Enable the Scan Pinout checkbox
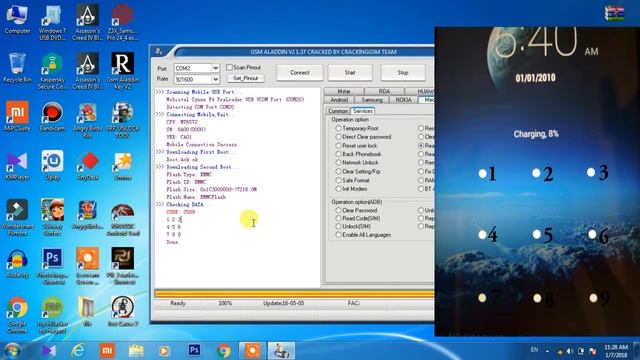The height and width of the screenshot is (360, 640). [x=229, y=67]
